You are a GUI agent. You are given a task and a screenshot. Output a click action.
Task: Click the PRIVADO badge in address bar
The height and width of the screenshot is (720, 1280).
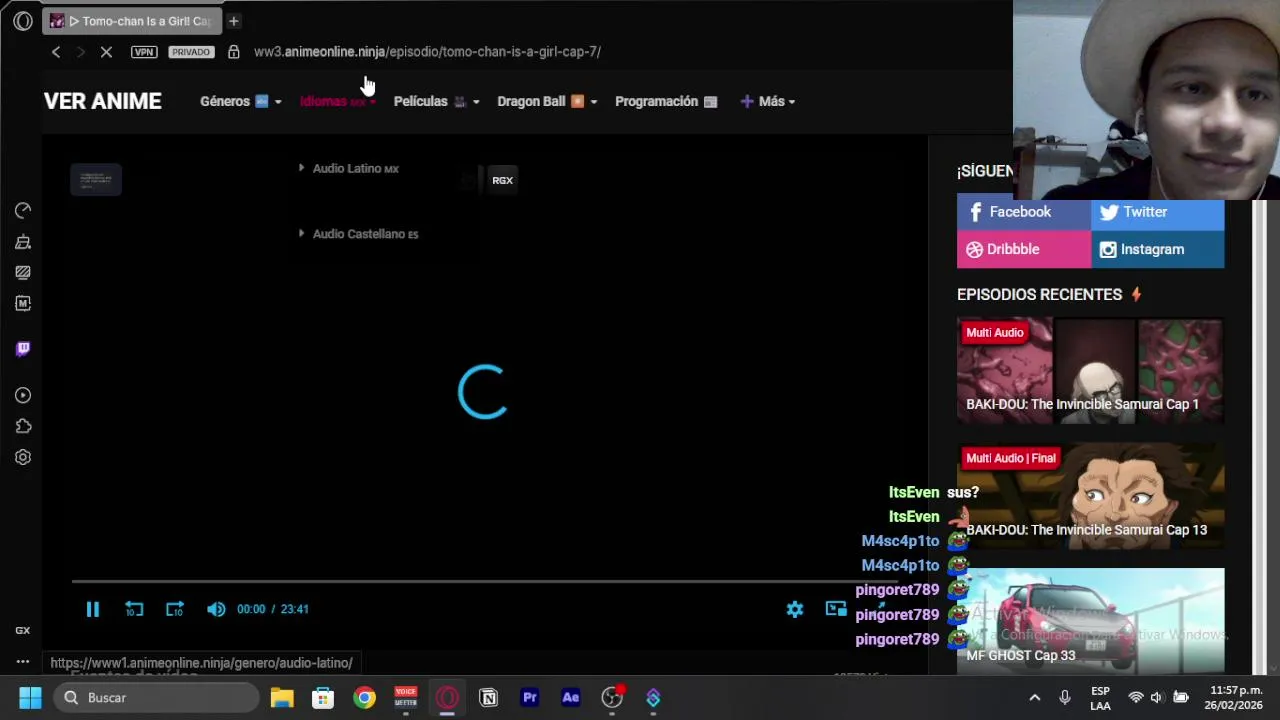point(190,52)
